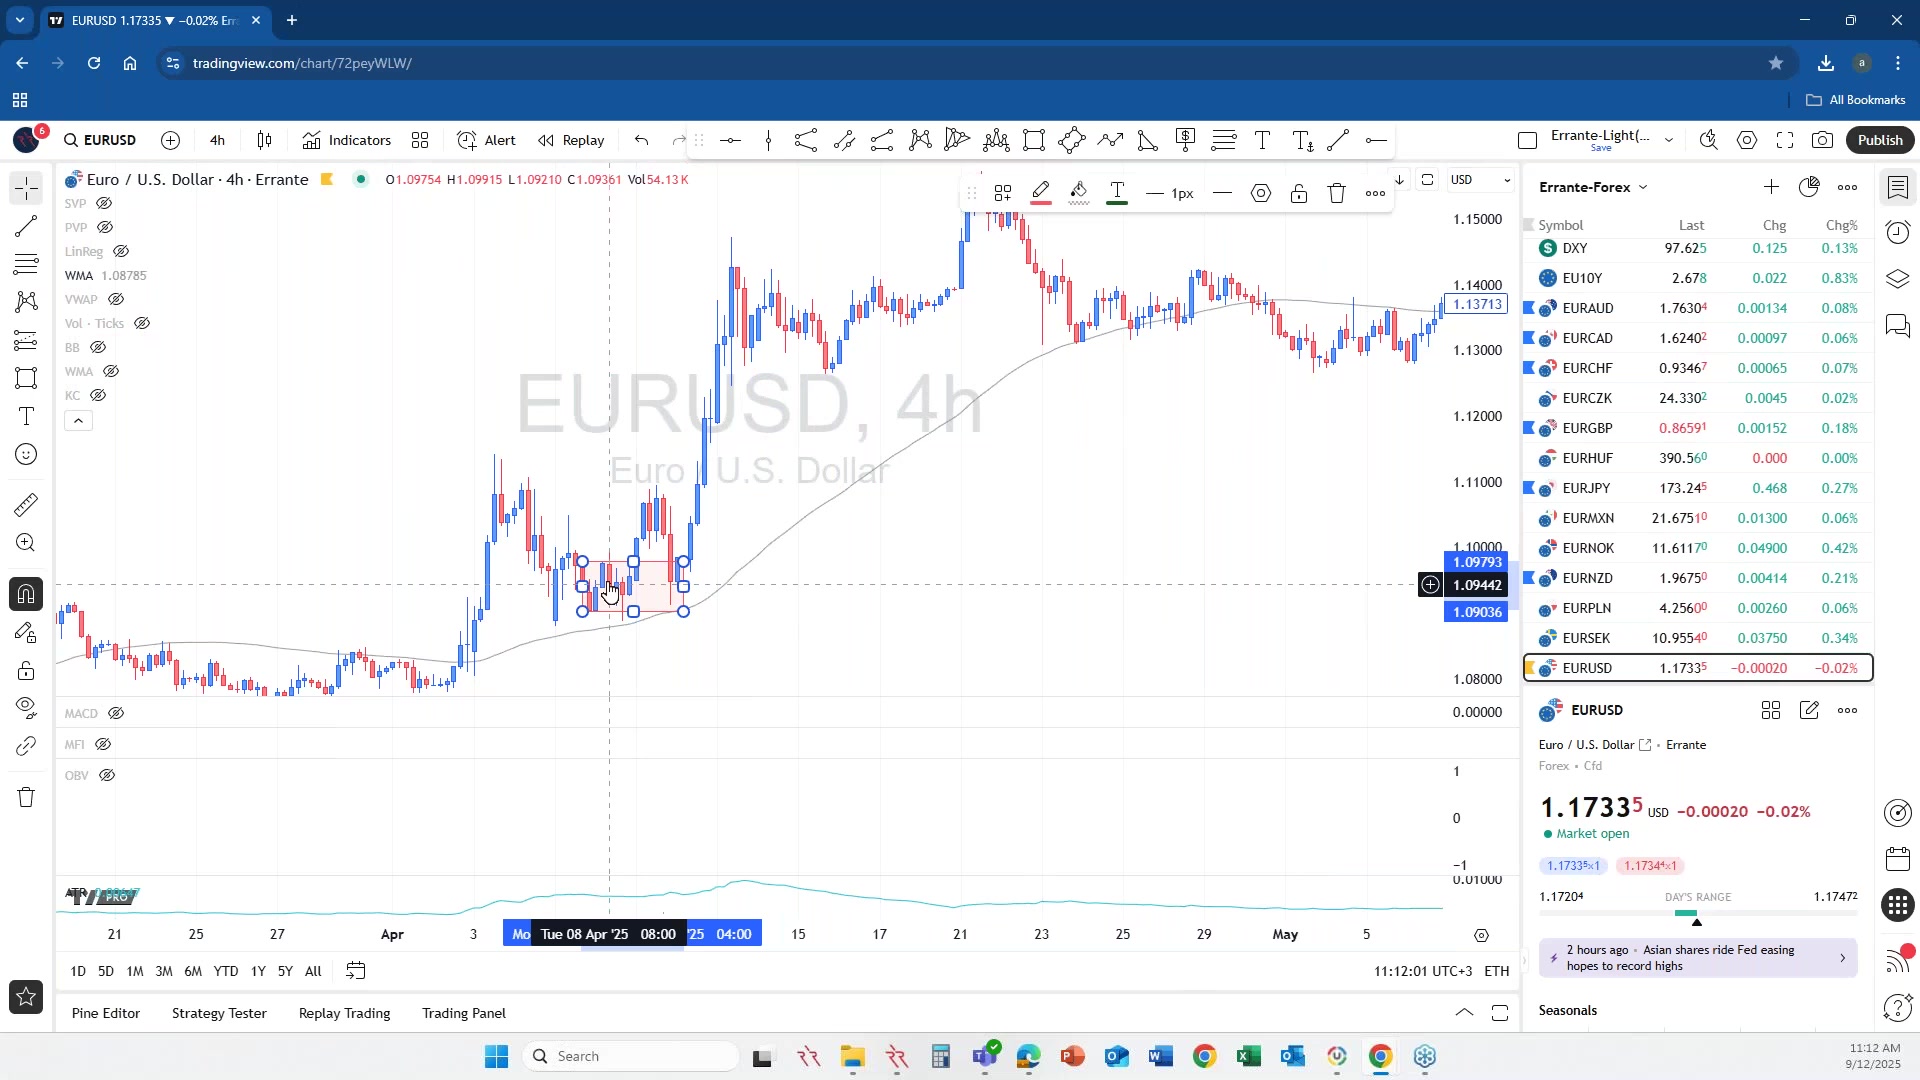Open the Erraнte-Light layout dropdown arrow
Screen dimensions: 1920x1080
pos(1668,140)
